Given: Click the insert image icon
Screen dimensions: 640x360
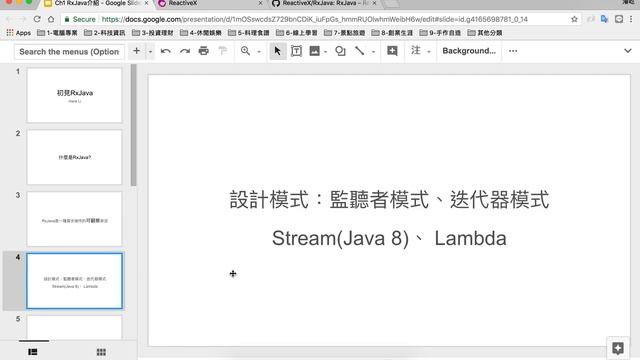Looking at the screenshot, I should [x=314, y=51].
